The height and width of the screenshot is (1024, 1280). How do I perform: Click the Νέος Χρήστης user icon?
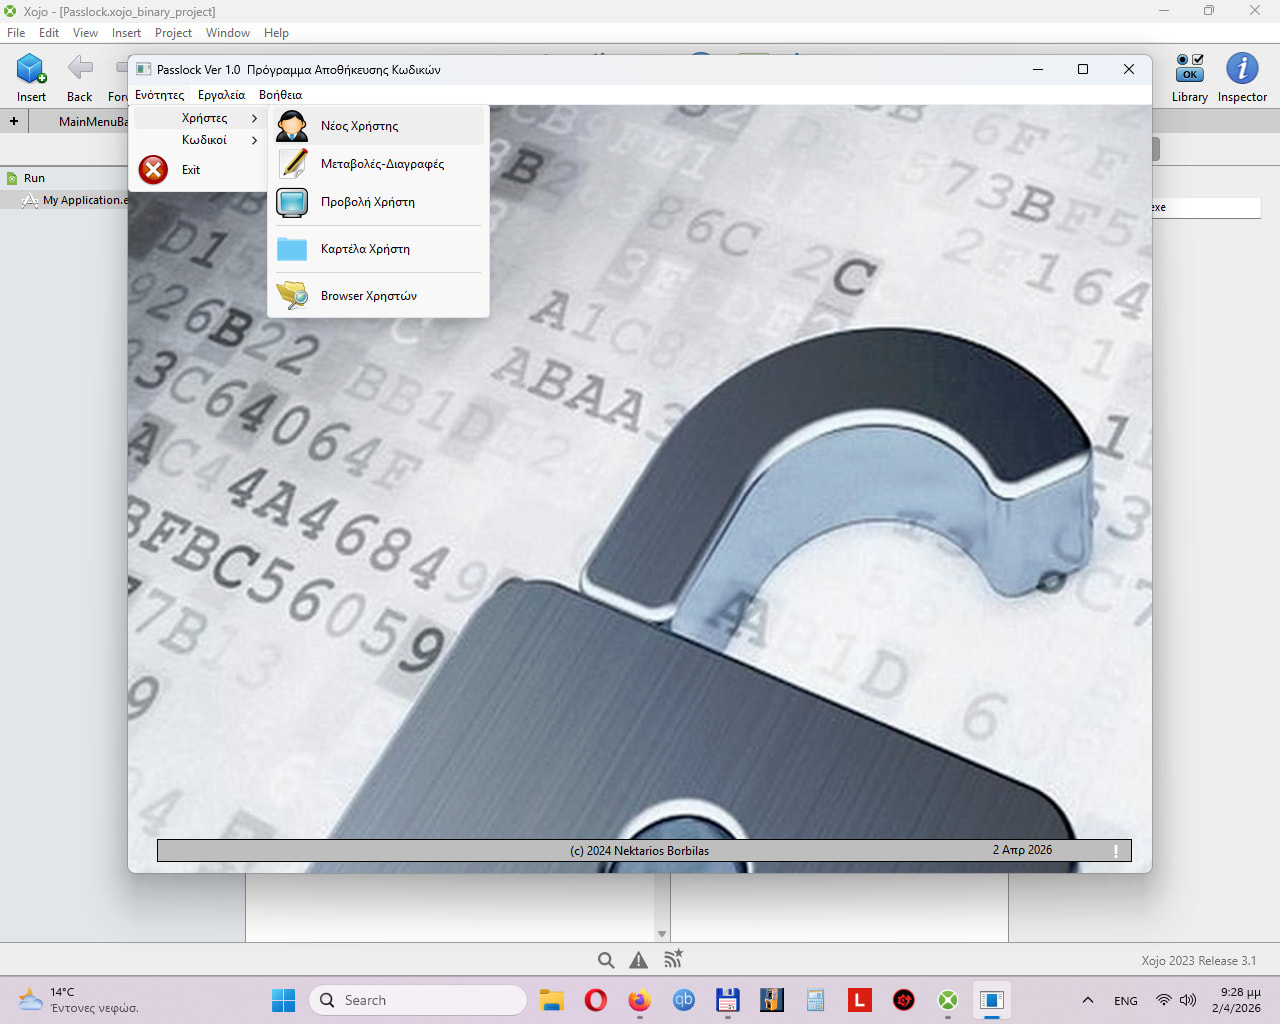(292, 126)
